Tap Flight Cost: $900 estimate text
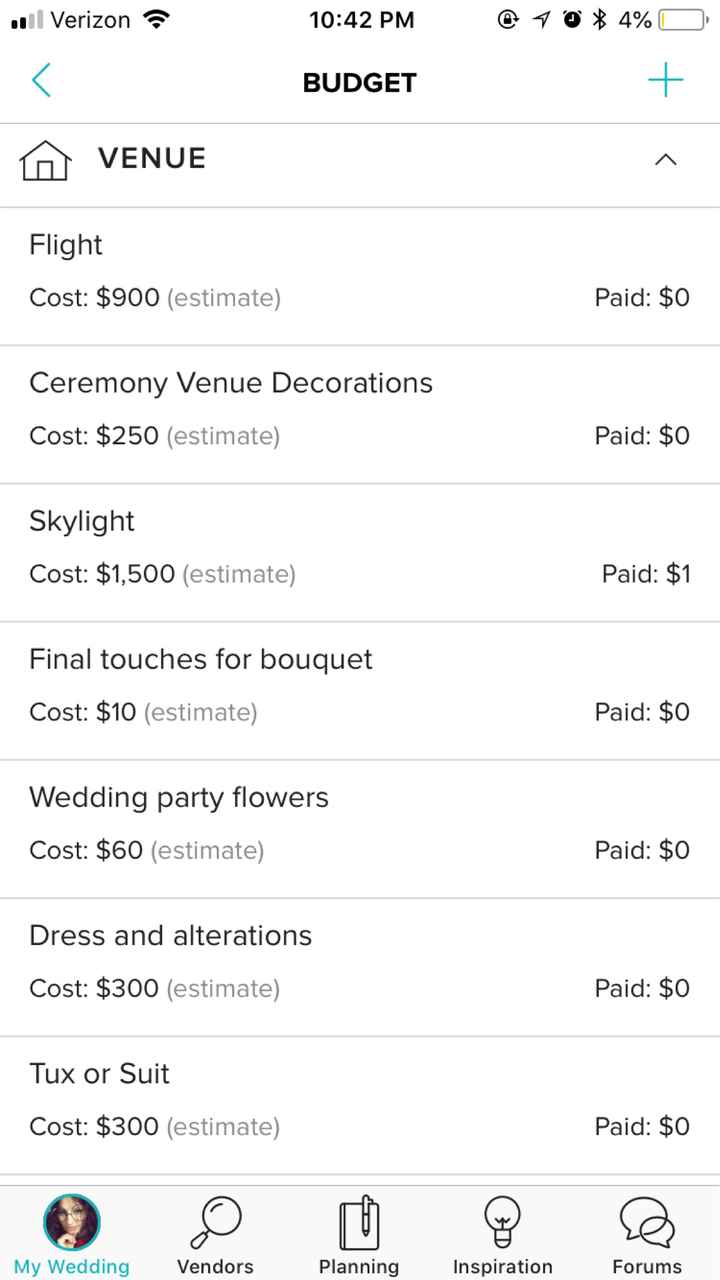This screenshot has width=720, height=1280. click(x=155, y=298)
